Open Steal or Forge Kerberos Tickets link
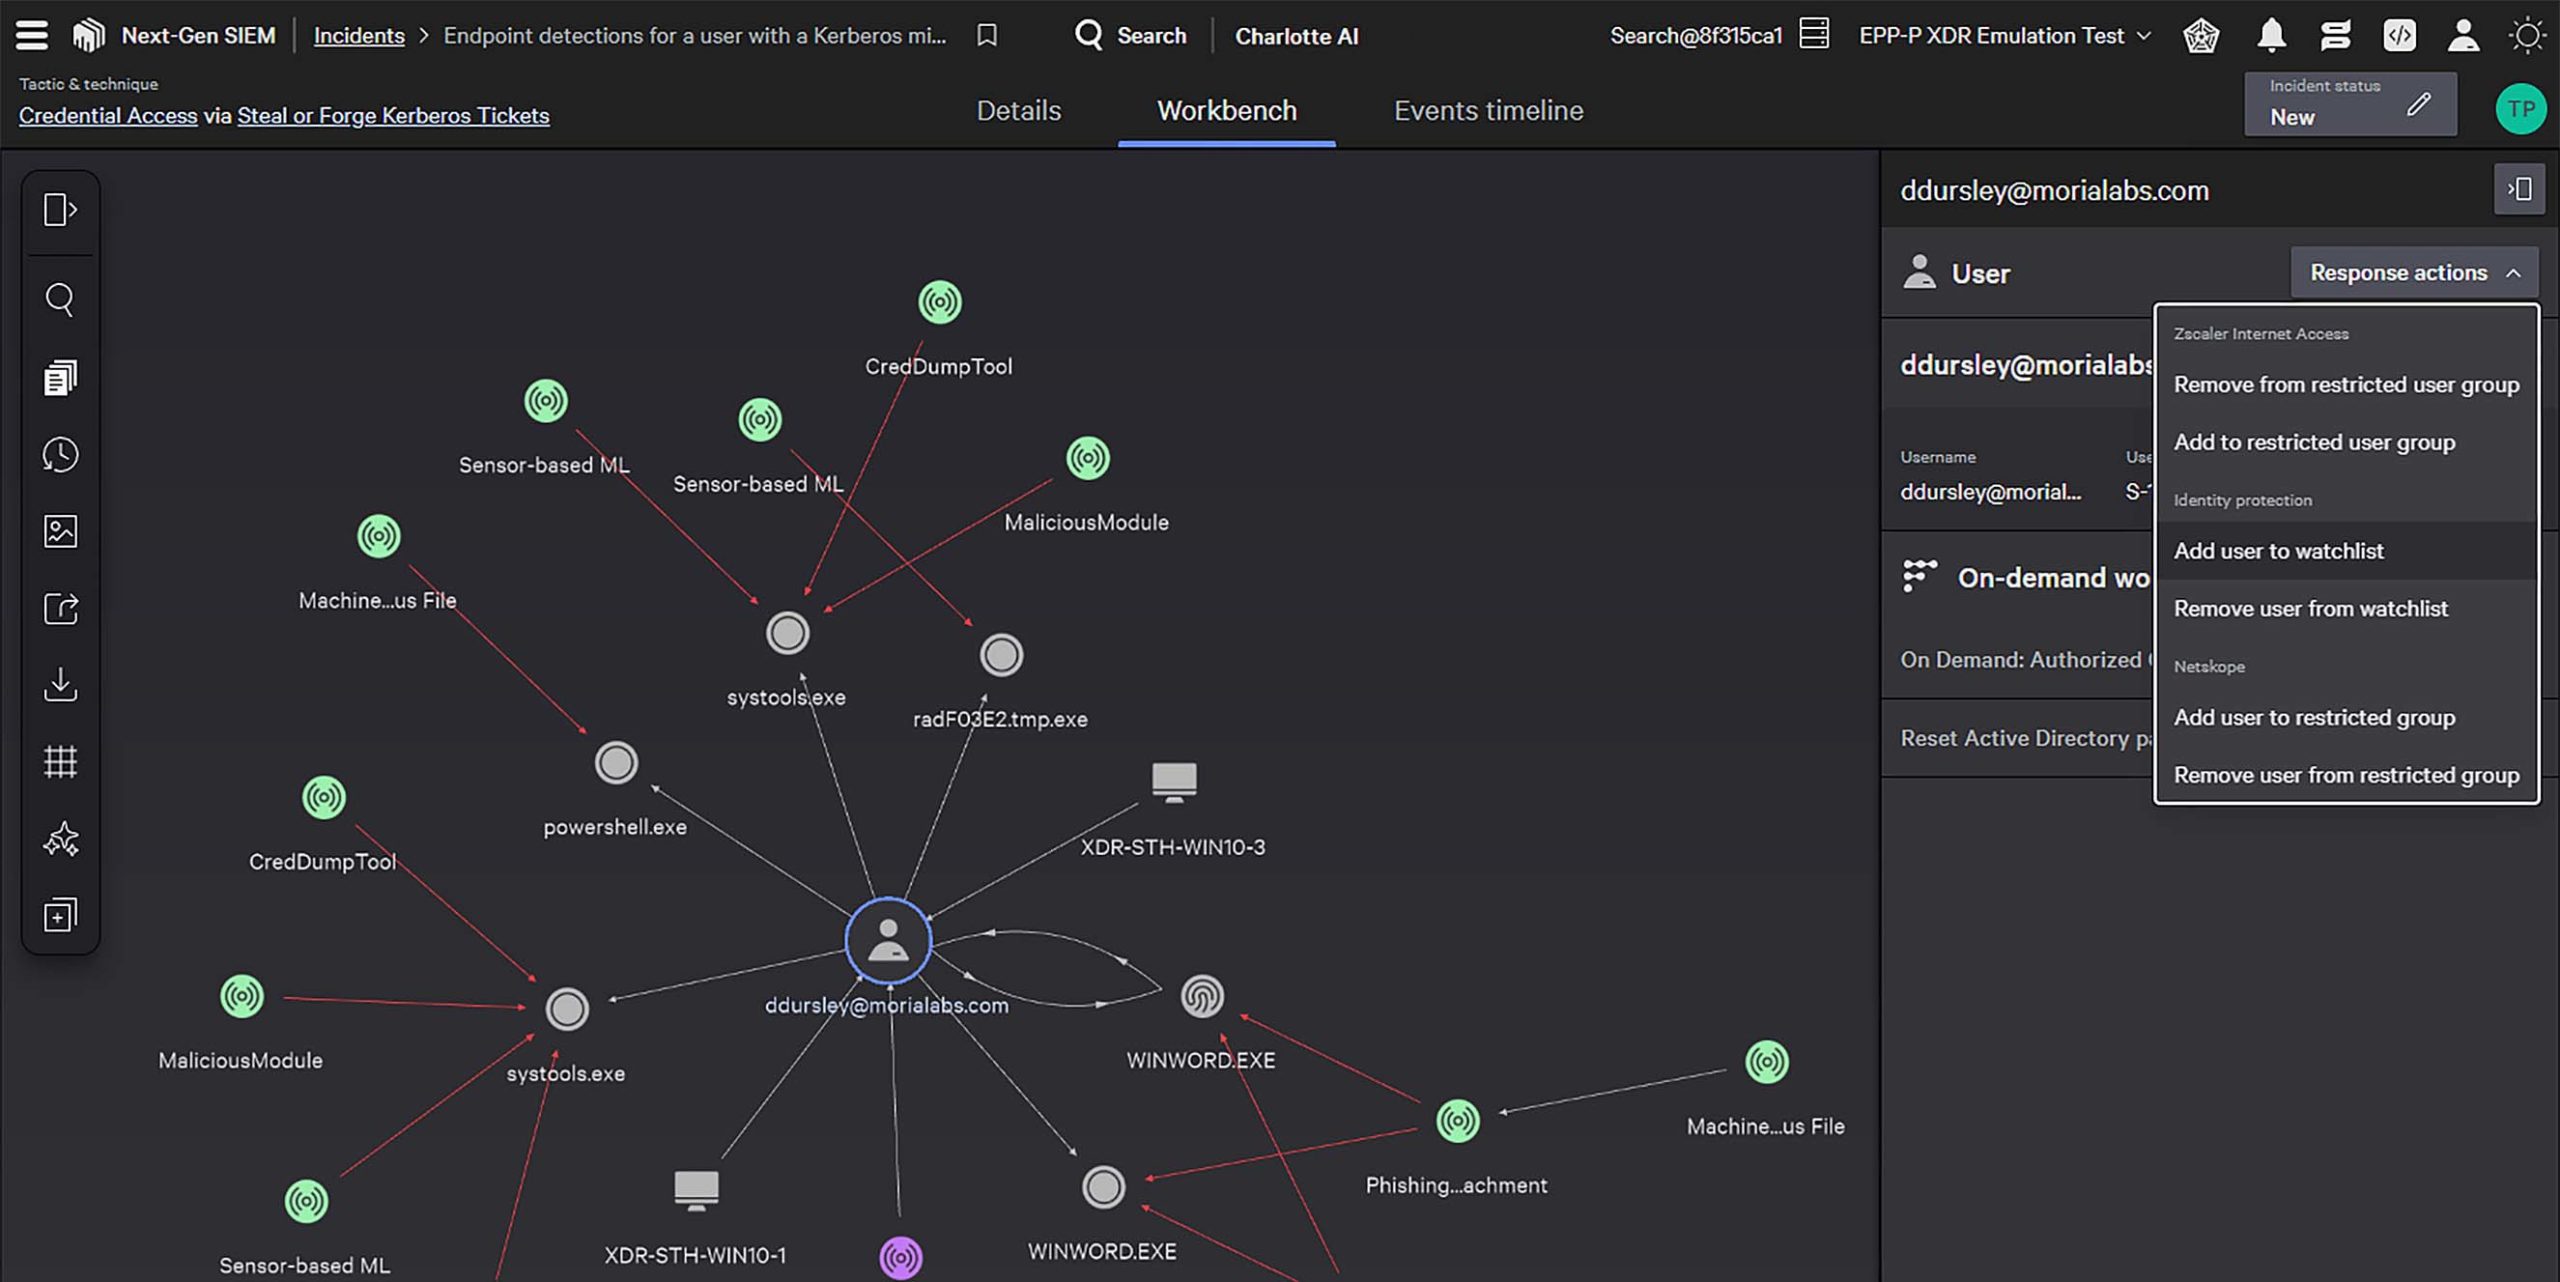Screen dimensions: 2560x1282 click(393, 116)
